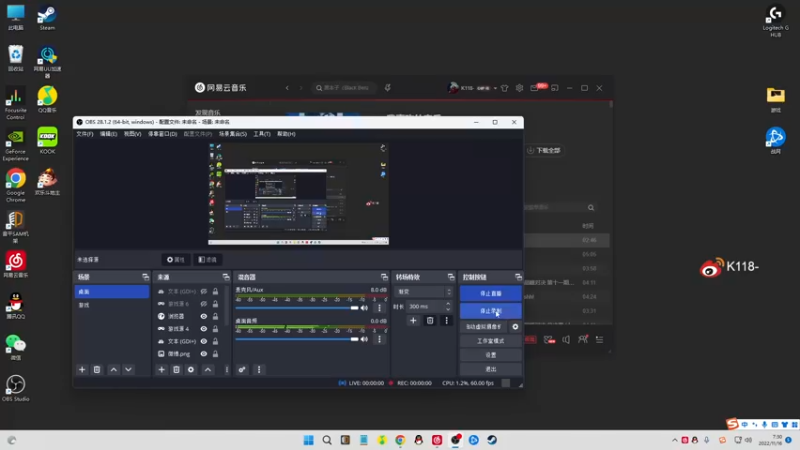Open KOOK desktop shortcut
Screen dimensions: 800x450
[x=47, y=140]
